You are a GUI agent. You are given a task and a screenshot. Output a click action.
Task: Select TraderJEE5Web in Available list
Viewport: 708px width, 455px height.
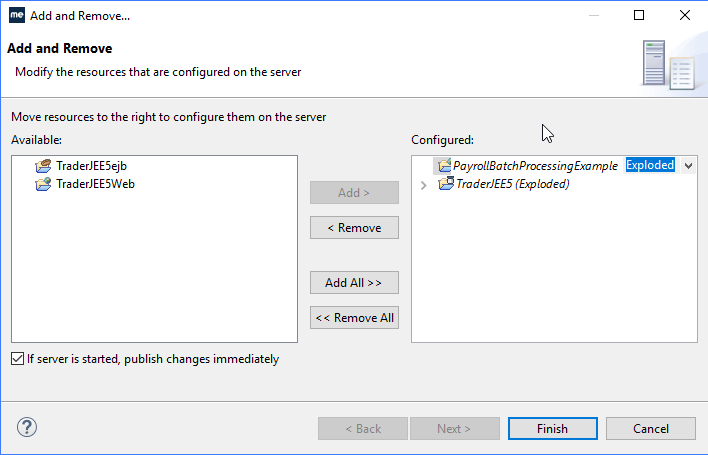[x=95, y=183]
